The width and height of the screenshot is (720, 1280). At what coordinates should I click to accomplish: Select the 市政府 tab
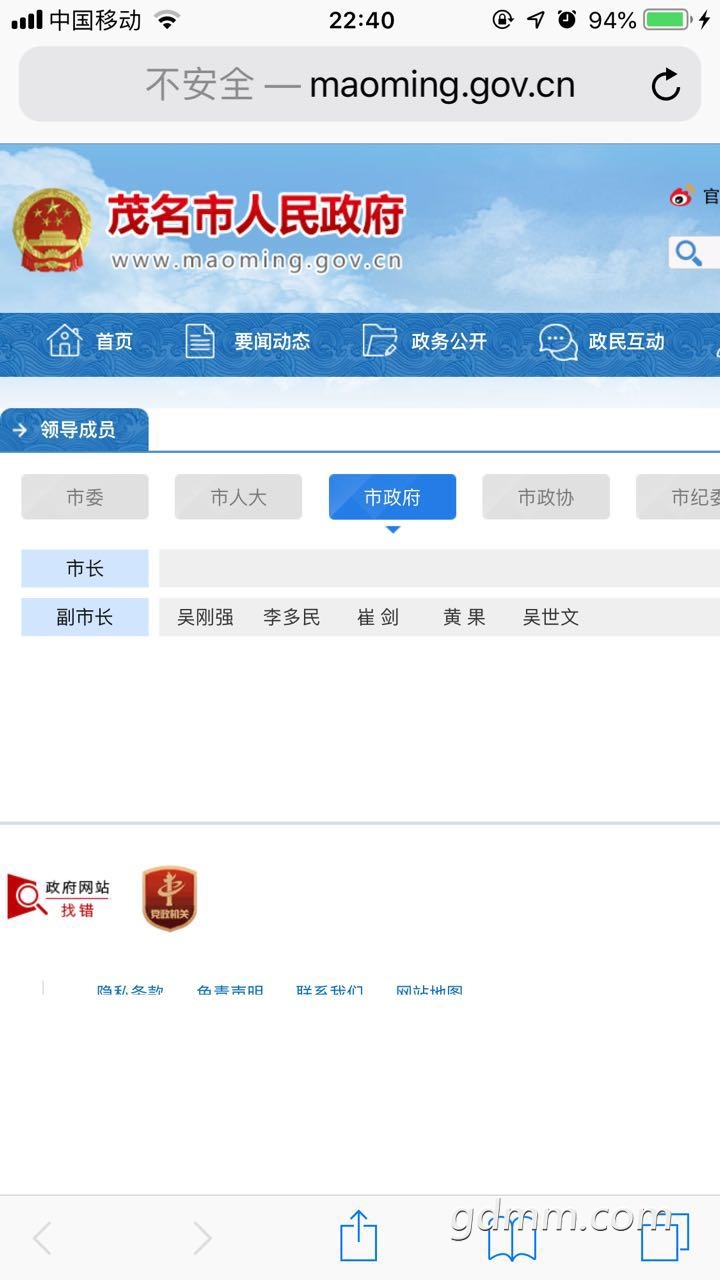392,497
